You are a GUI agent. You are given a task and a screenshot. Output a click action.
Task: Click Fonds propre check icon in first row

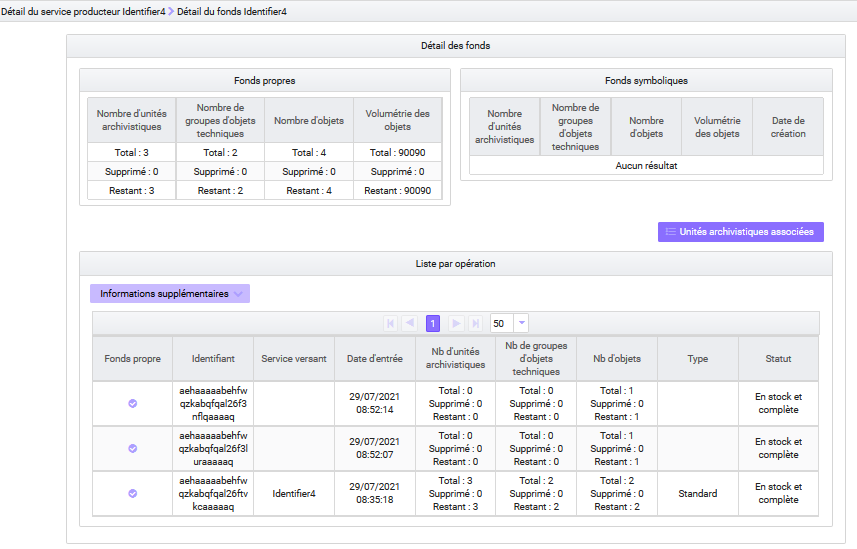(133, 403)
